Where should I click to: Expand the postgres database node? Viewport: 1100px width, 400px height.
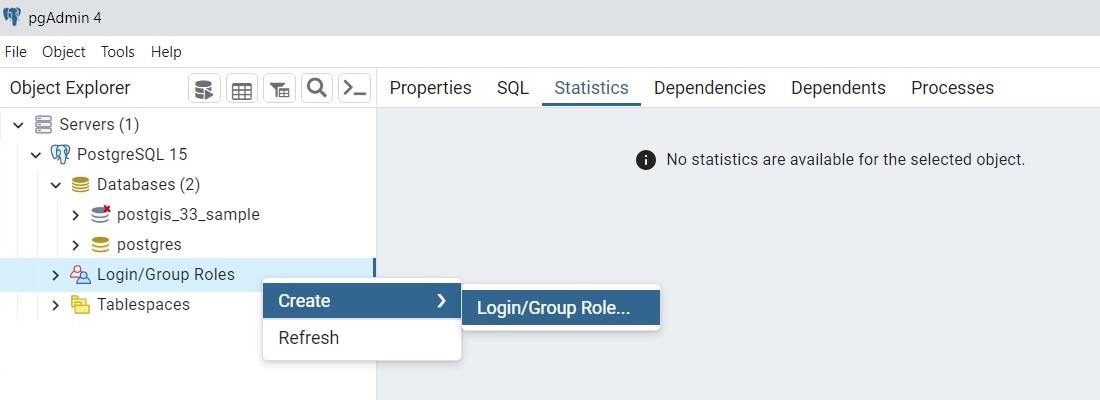[76, 245]
